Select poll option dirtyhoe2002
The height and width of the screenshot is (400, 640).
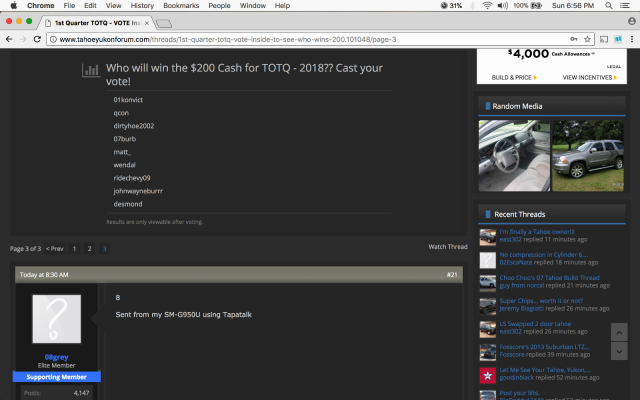click(x=134, y=126)
